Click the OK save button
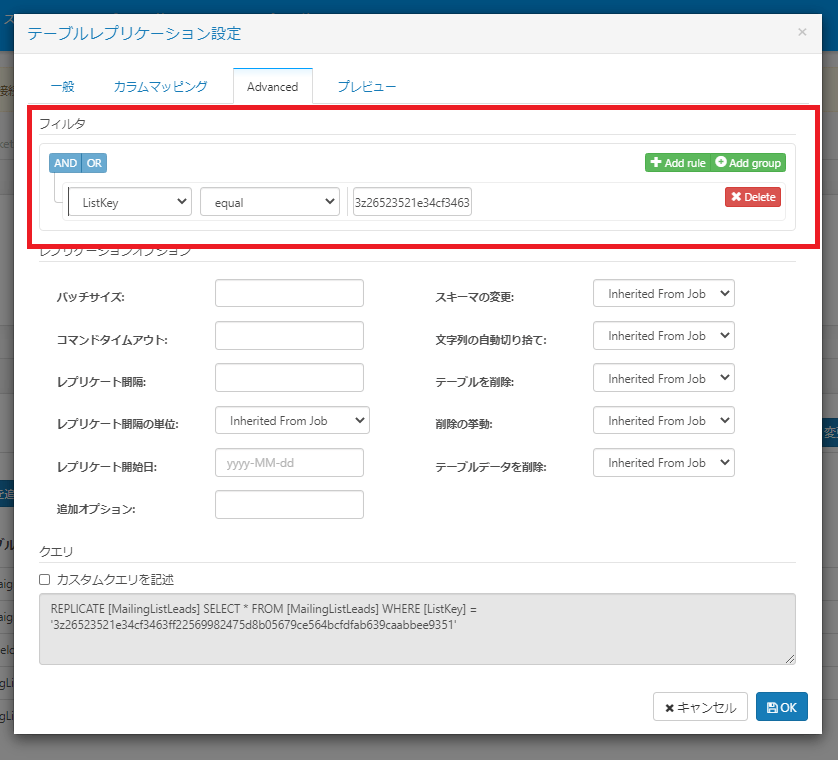Viewport: 838px width, 760px height. [781, 707]
